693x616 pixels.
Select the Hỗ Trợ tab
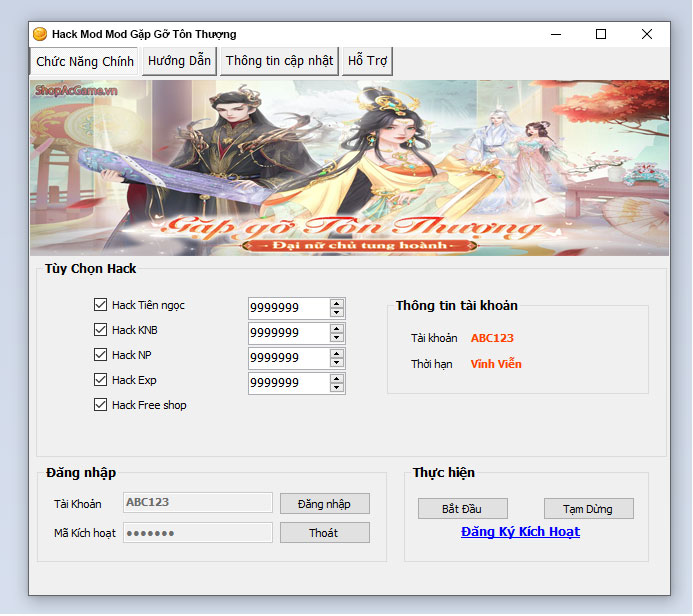(x=367, y=61)
